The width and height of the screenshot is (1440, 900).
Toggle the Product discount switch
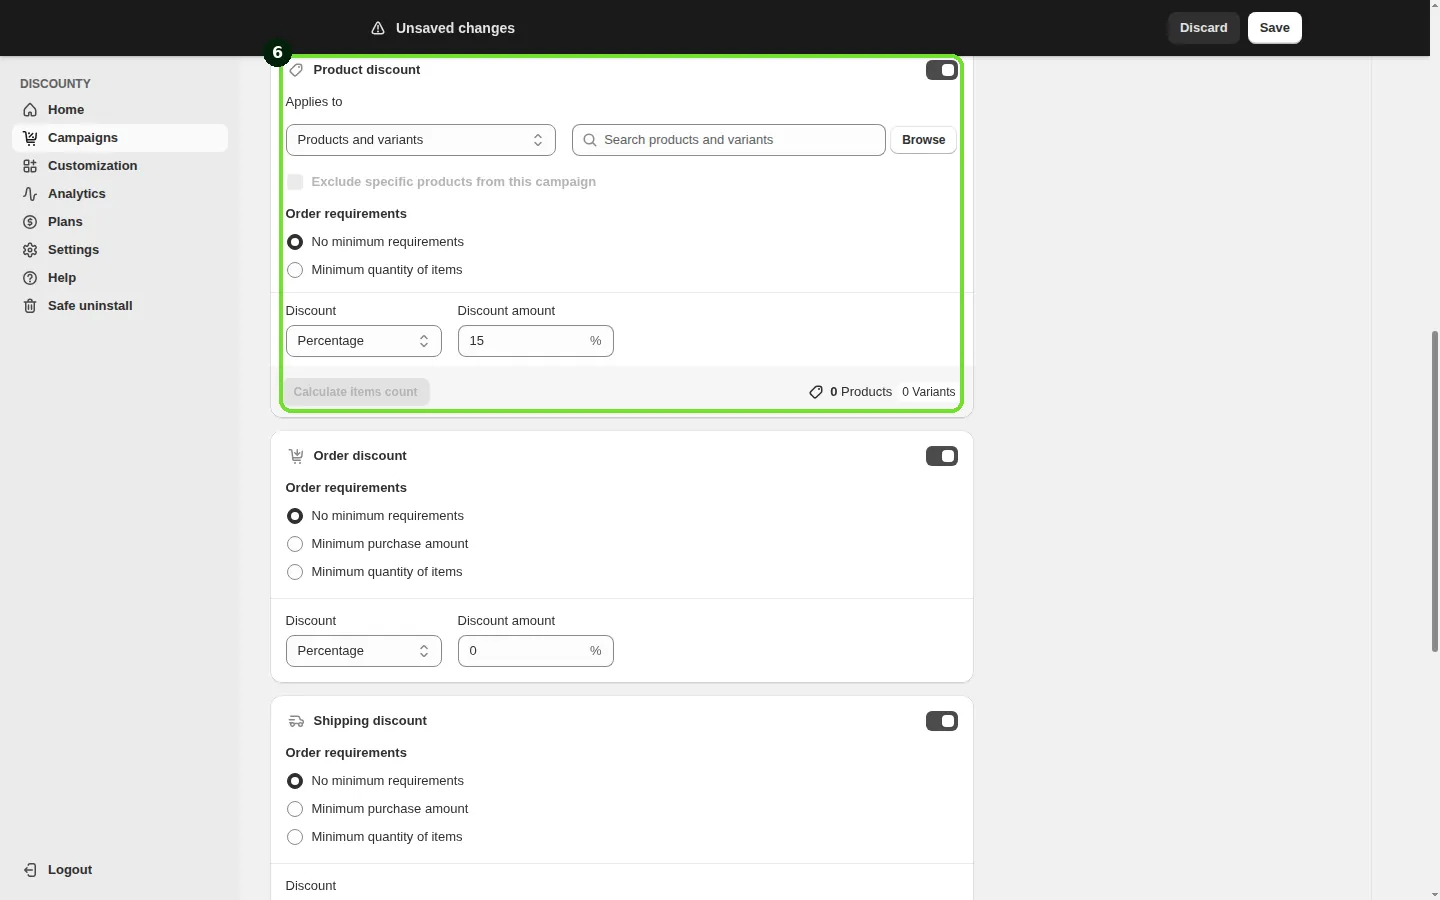click(942, 70)
